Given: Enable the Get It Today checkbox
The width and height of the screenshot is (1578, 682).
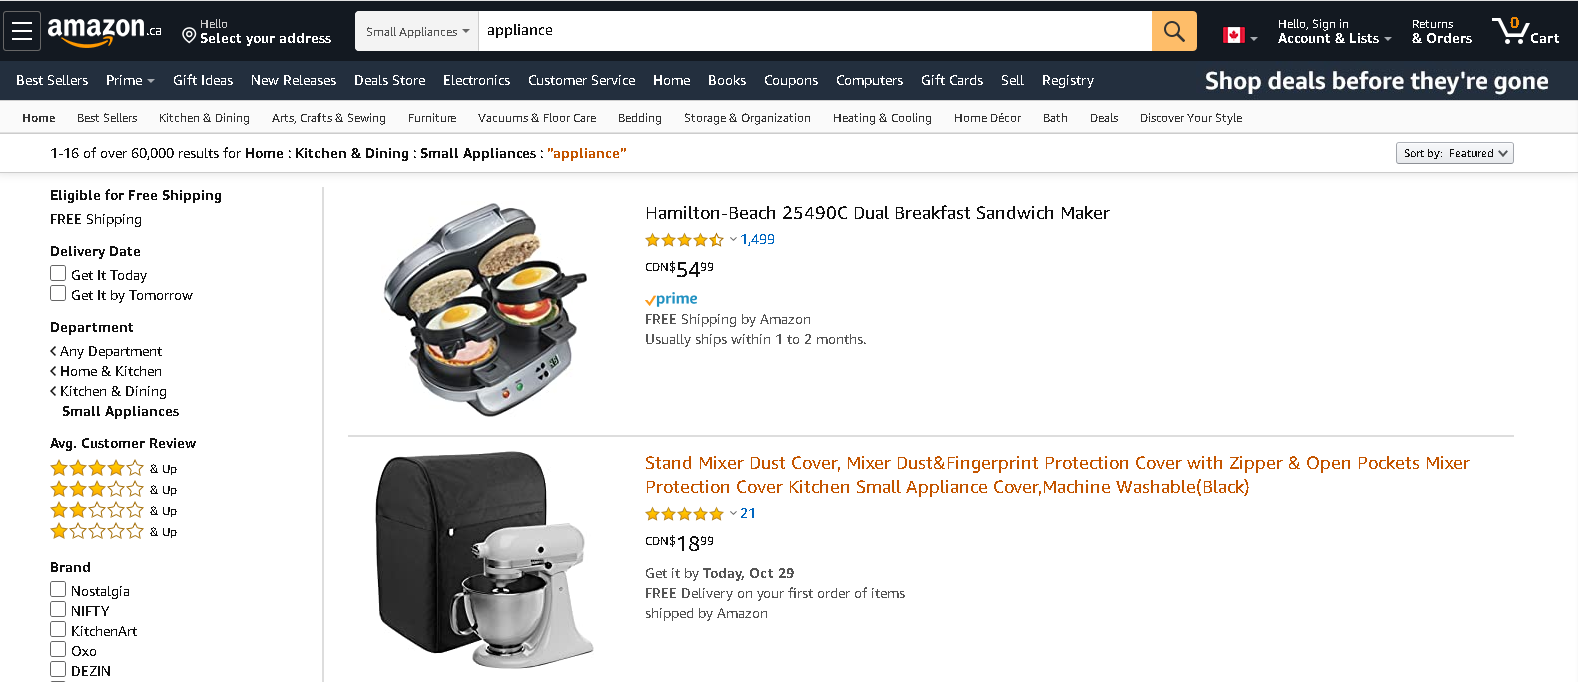Looking at the screenshot, I should [58, 274].
